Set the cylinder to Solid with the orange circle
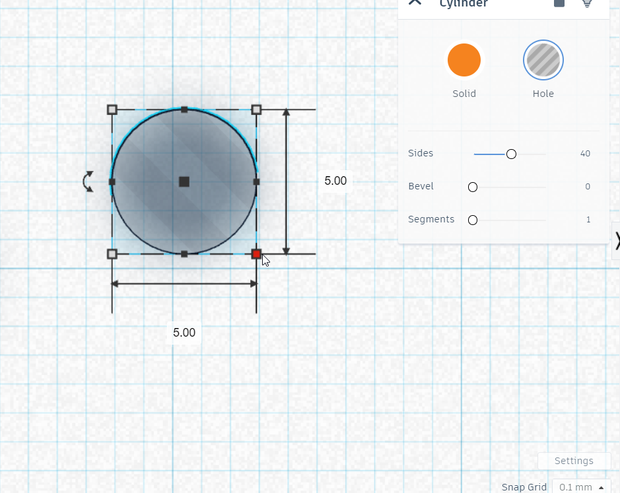Viewport: 620px width, 493px height. point(464,60)
